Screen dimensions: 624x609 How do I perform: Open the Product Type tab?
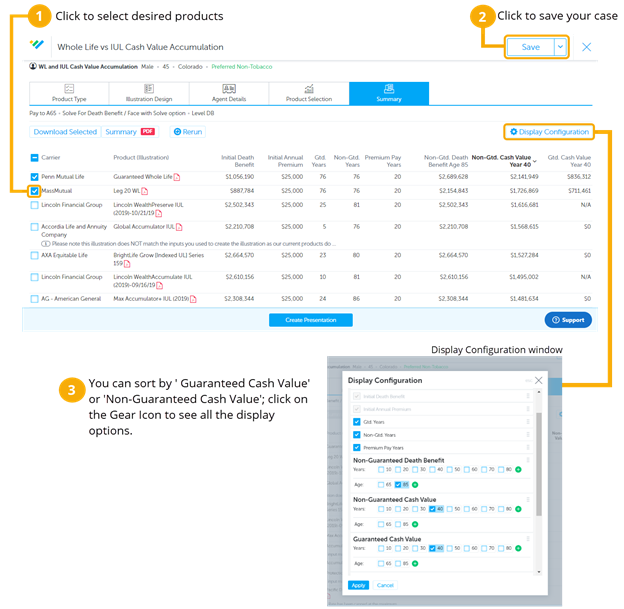(69, 94)
